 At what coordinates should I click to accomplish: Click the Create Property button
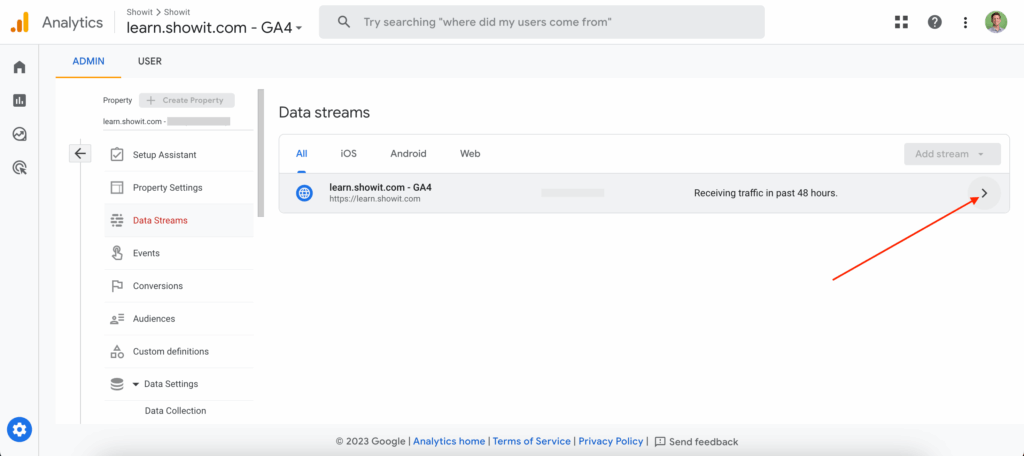tap(187, 100)
